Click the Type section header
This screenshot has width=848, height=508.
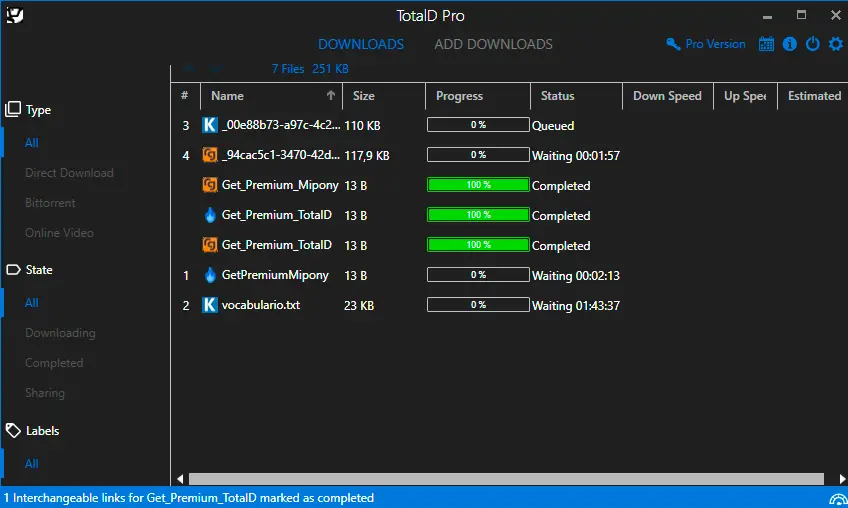(x=38, y=110)
